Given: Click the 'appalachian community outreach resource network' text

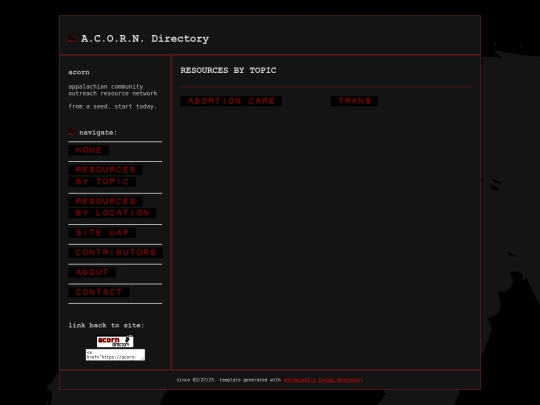Looking at the screenshot, I should [x=113, y=90].
